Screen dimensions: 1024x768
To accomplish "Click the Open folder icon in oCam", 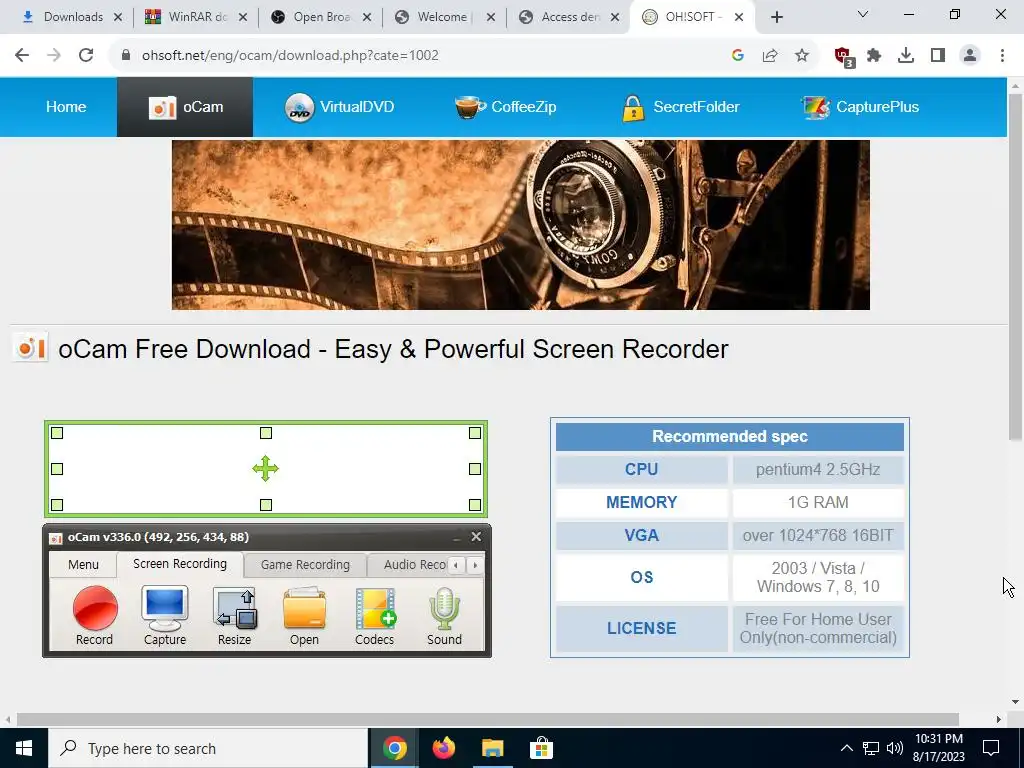I will pos(304,608).
